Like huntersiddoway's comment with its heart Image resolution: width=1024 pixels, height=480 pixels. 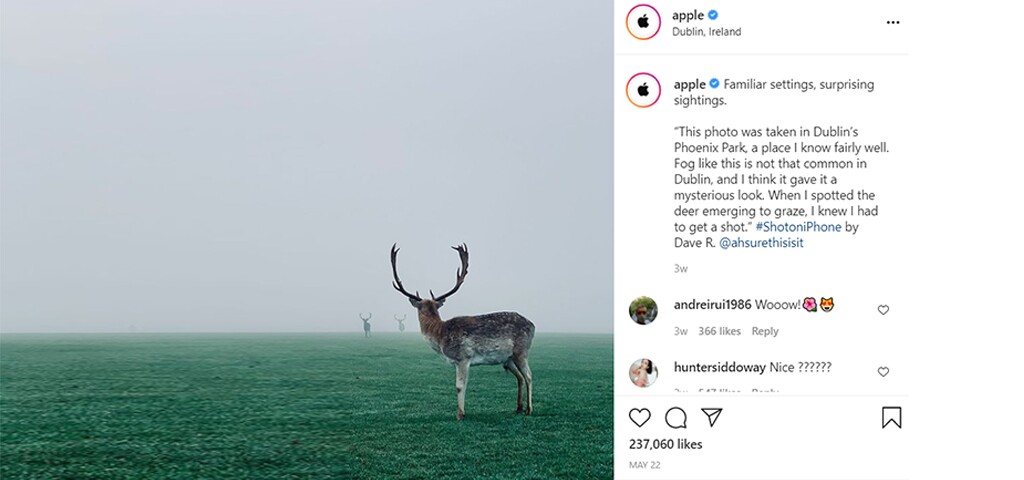883,372
